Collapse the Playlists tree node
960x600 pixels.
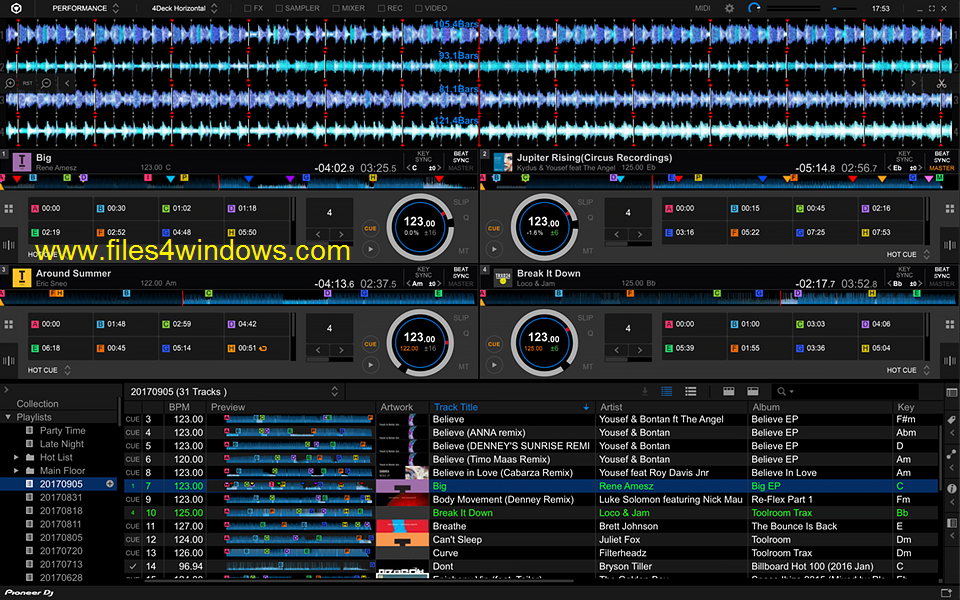click(x=8, y=417)
